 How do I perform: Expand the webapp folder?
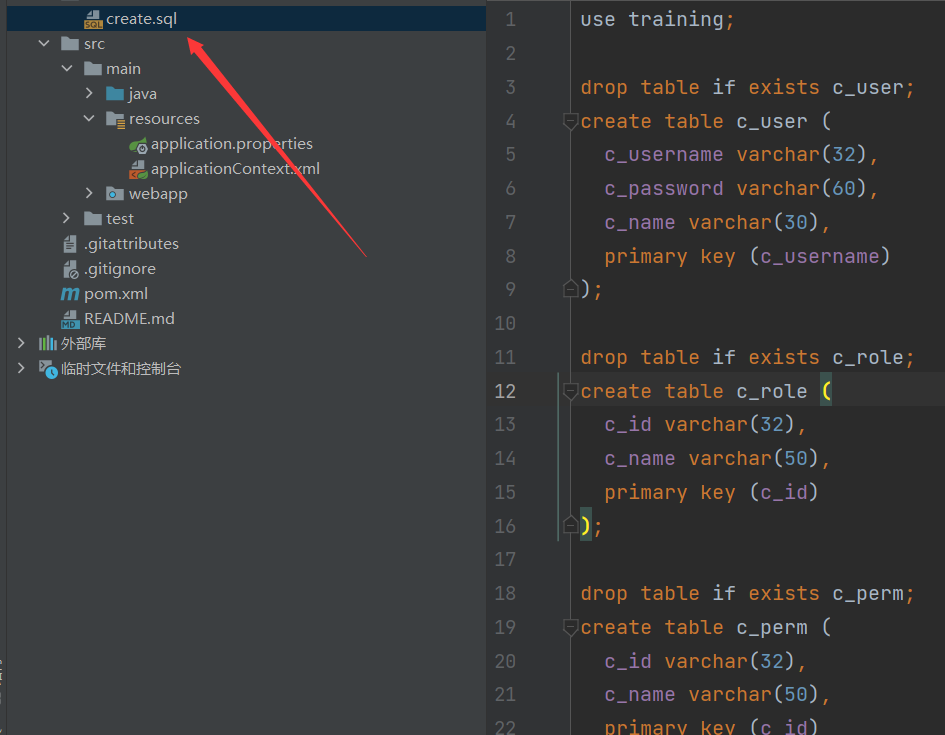[89, 193]
